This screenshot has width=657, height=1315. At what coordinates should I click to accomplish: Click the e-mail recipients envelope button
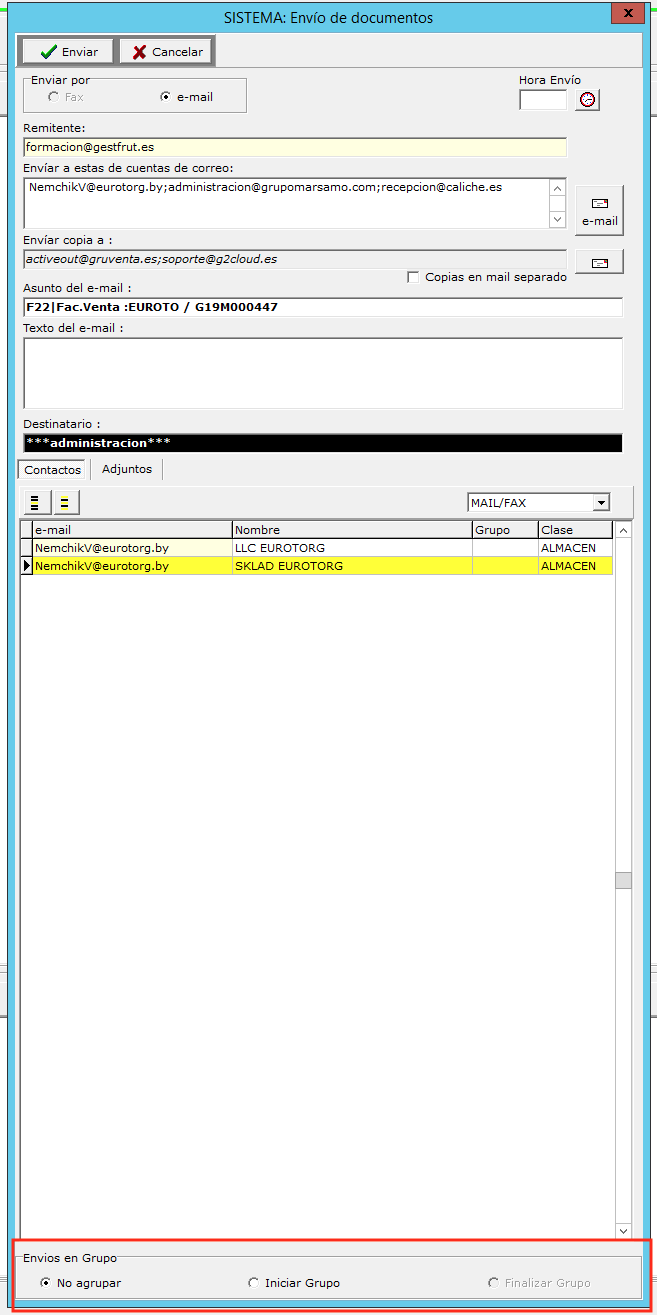tap(599, 209)
